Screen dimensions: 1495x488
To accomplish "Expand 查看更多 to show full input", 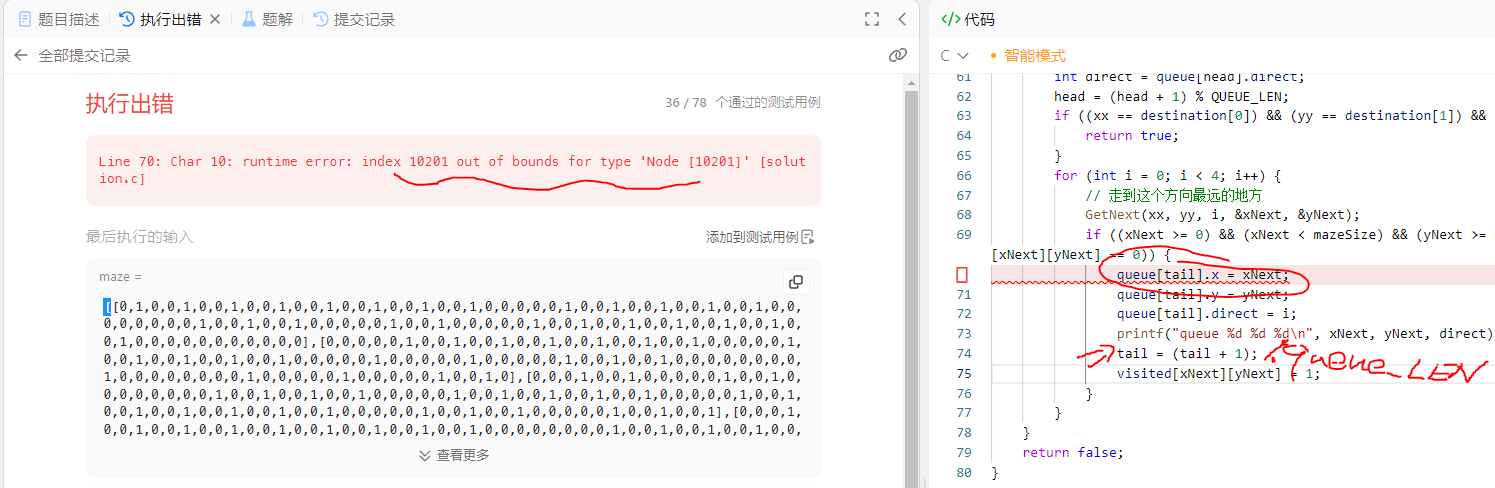I will coord(454,455).
